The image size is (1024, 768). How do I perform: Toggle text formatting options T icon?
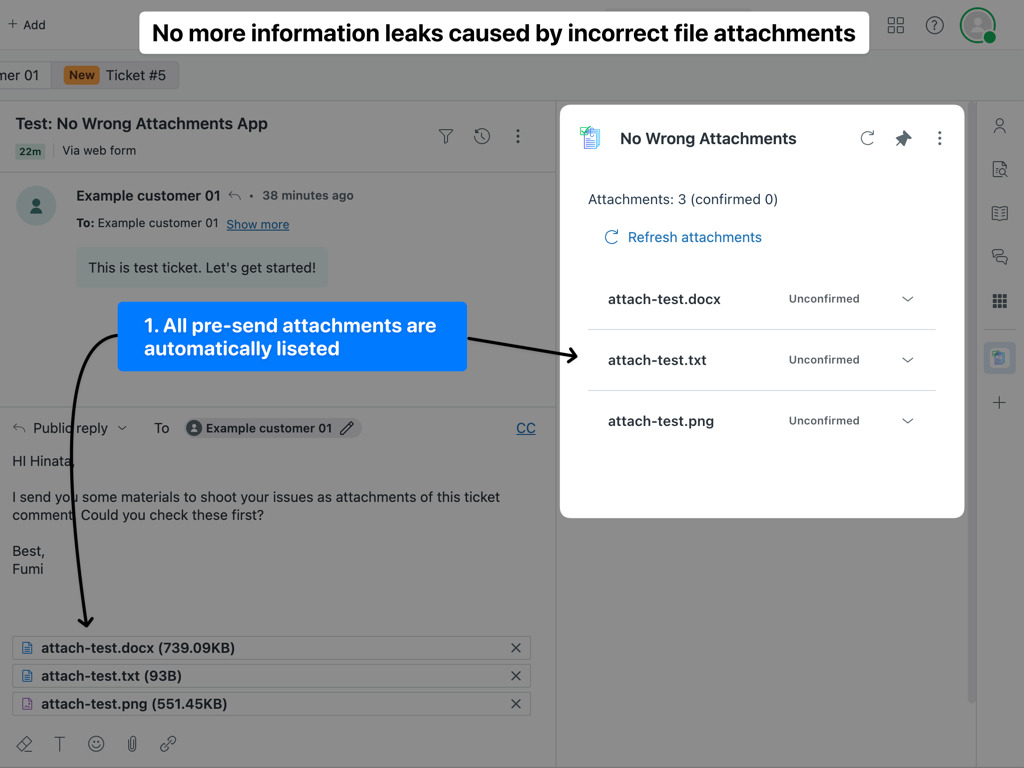[60, 743]
